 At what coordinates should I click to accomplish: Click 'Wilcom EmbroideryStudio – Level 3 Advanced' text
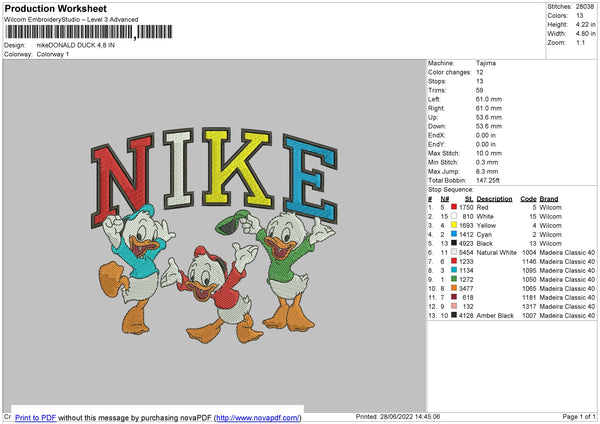pos(71,20)
